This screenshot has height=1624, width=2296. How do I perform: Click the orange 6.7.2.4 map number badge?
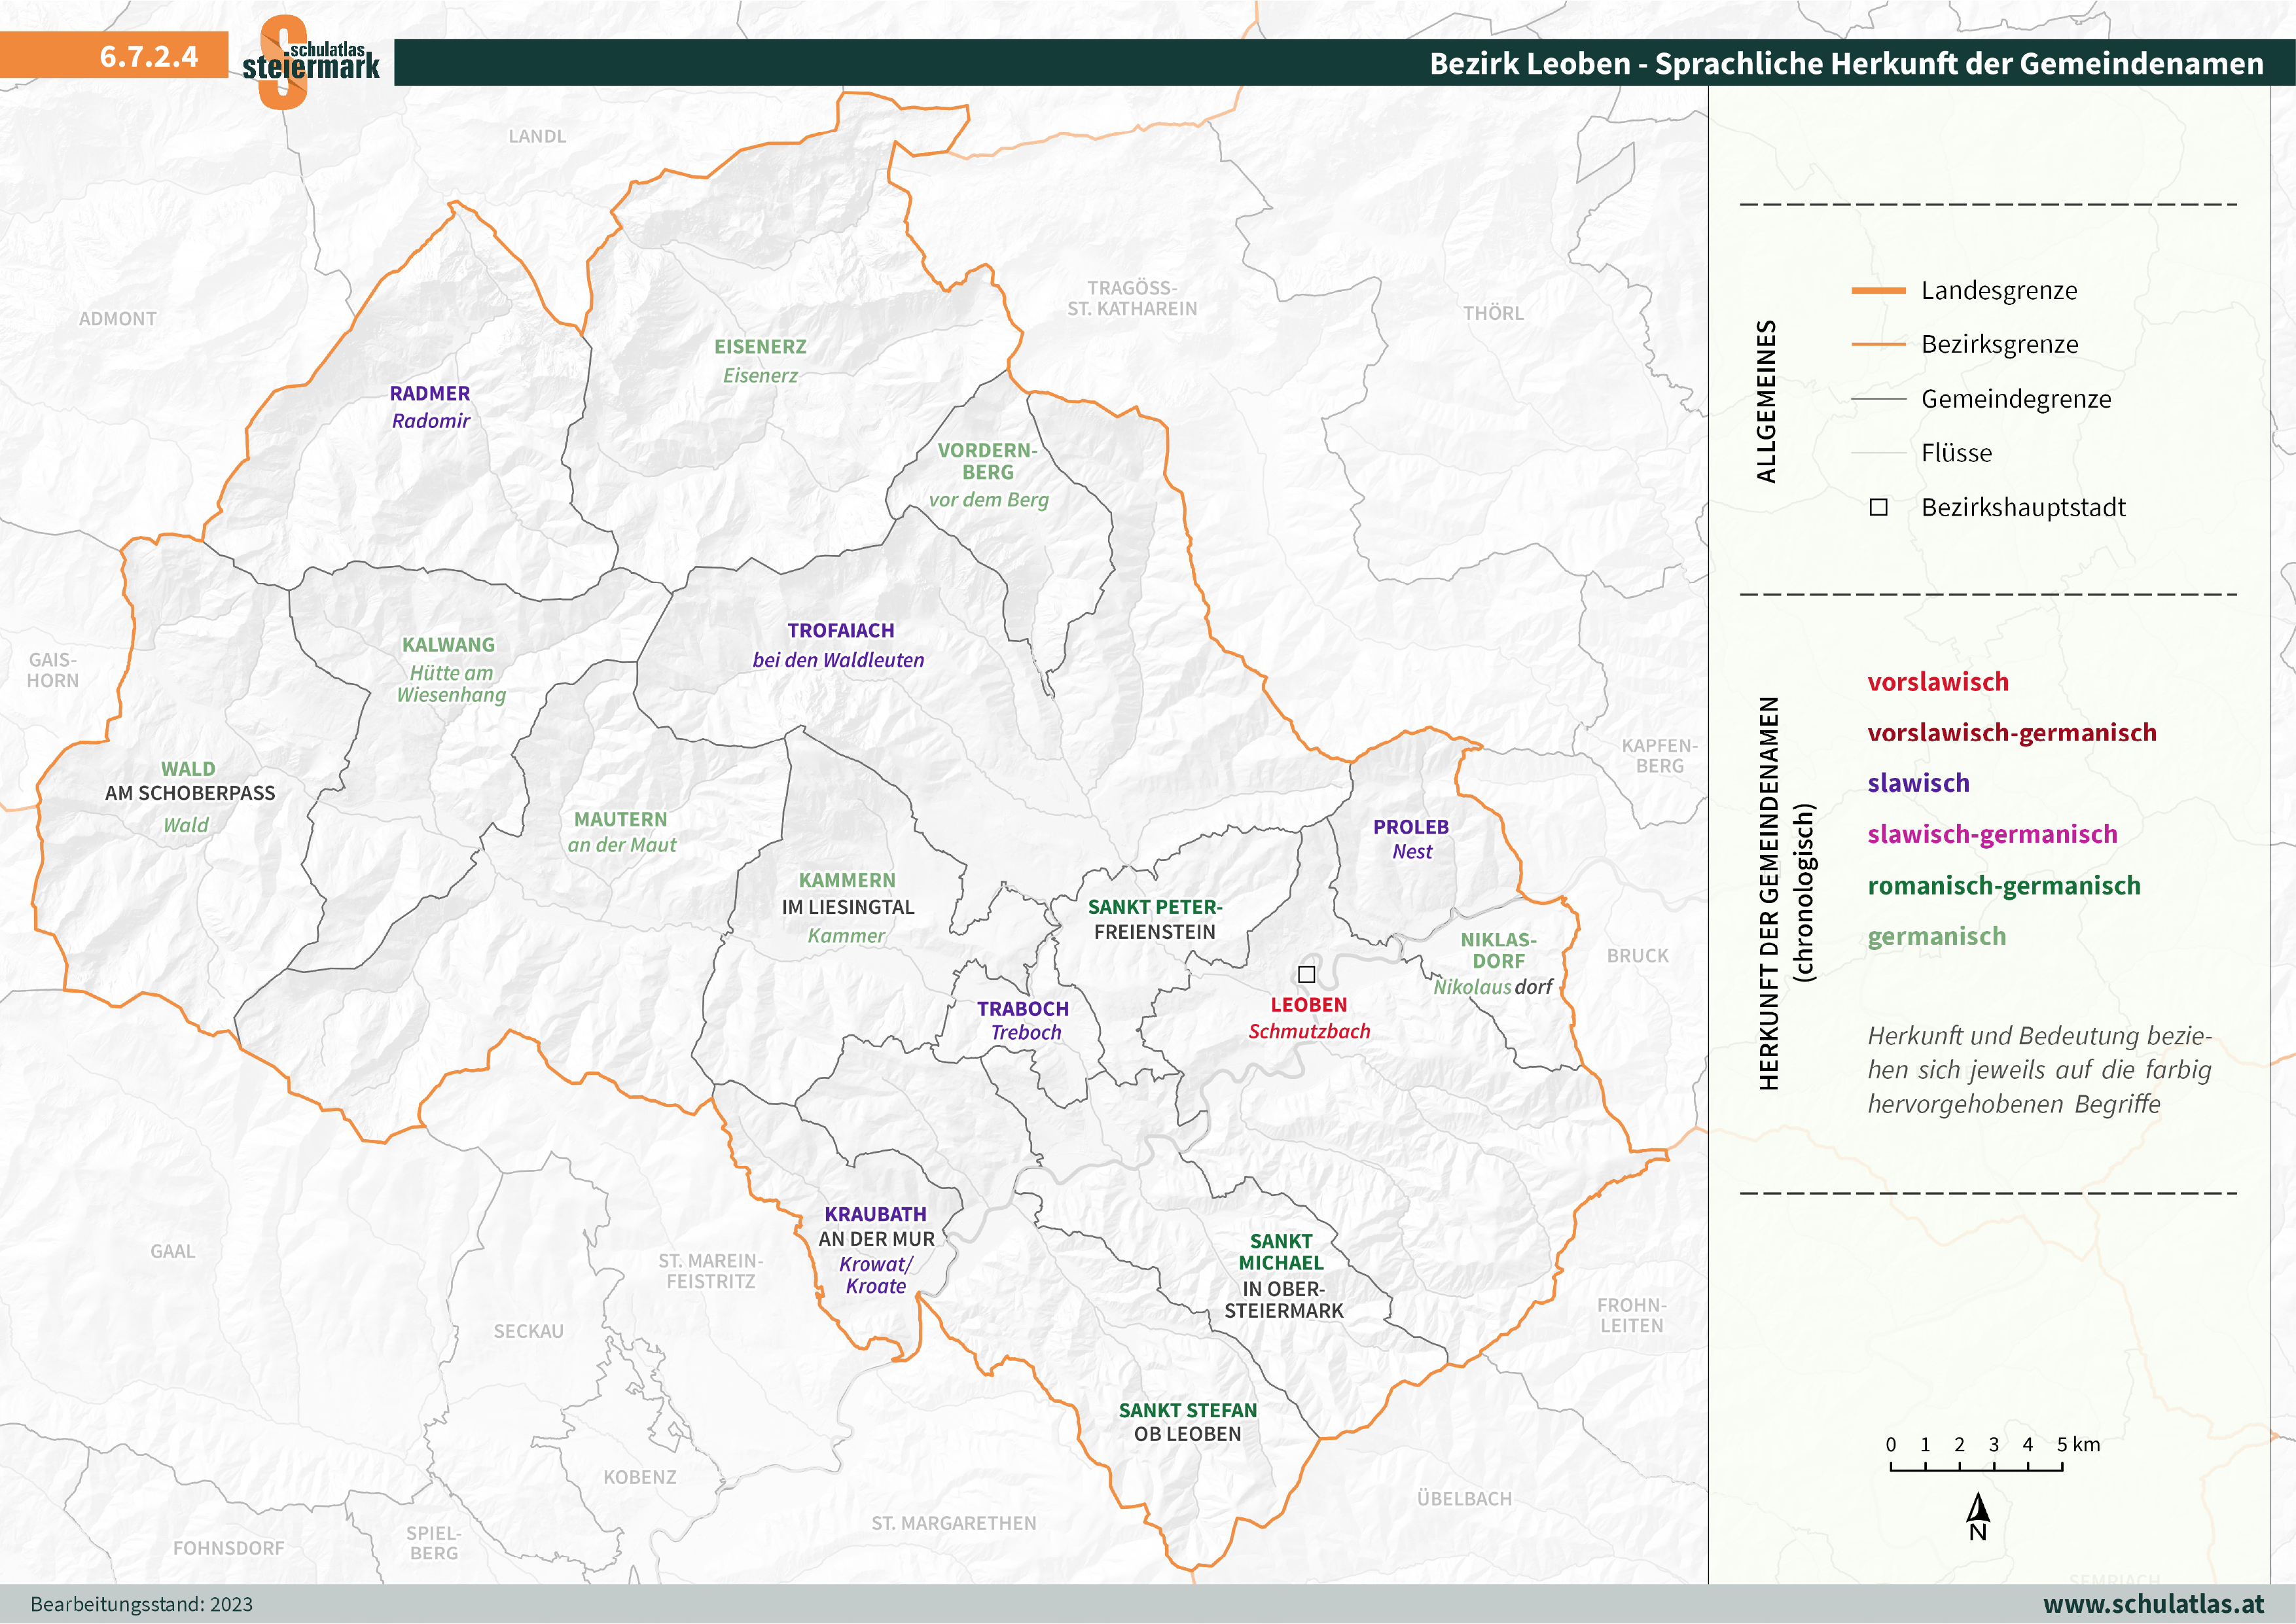(x=148, y=56)
